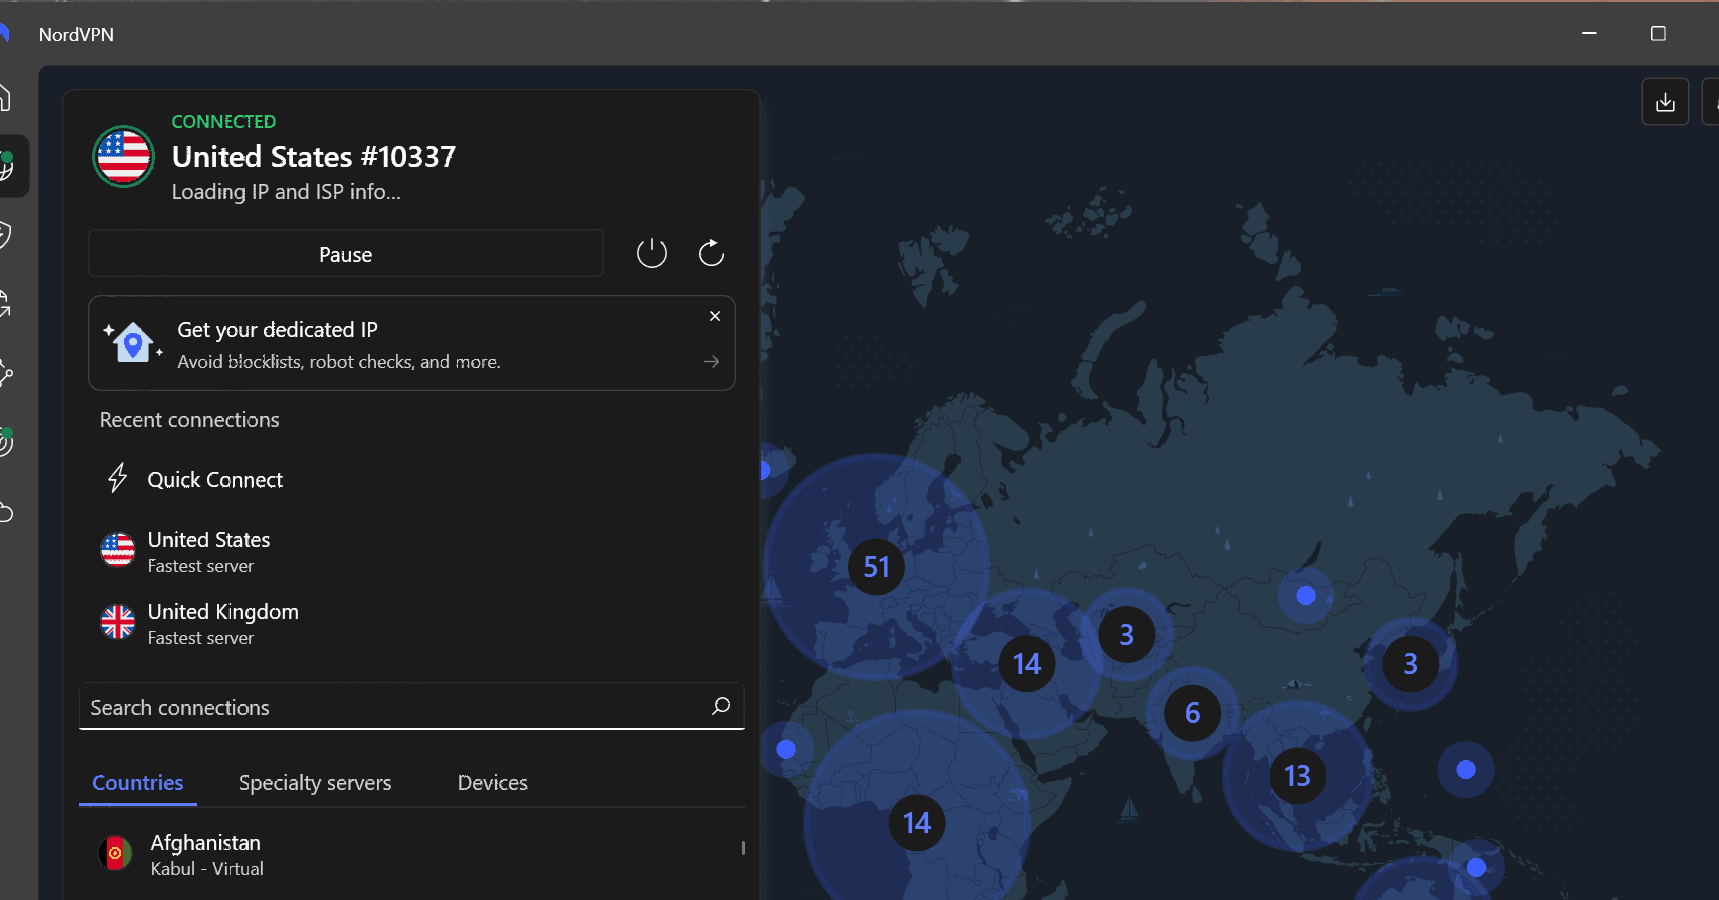Connect to Afghanistan Kabul virtual server

(206, 853)
